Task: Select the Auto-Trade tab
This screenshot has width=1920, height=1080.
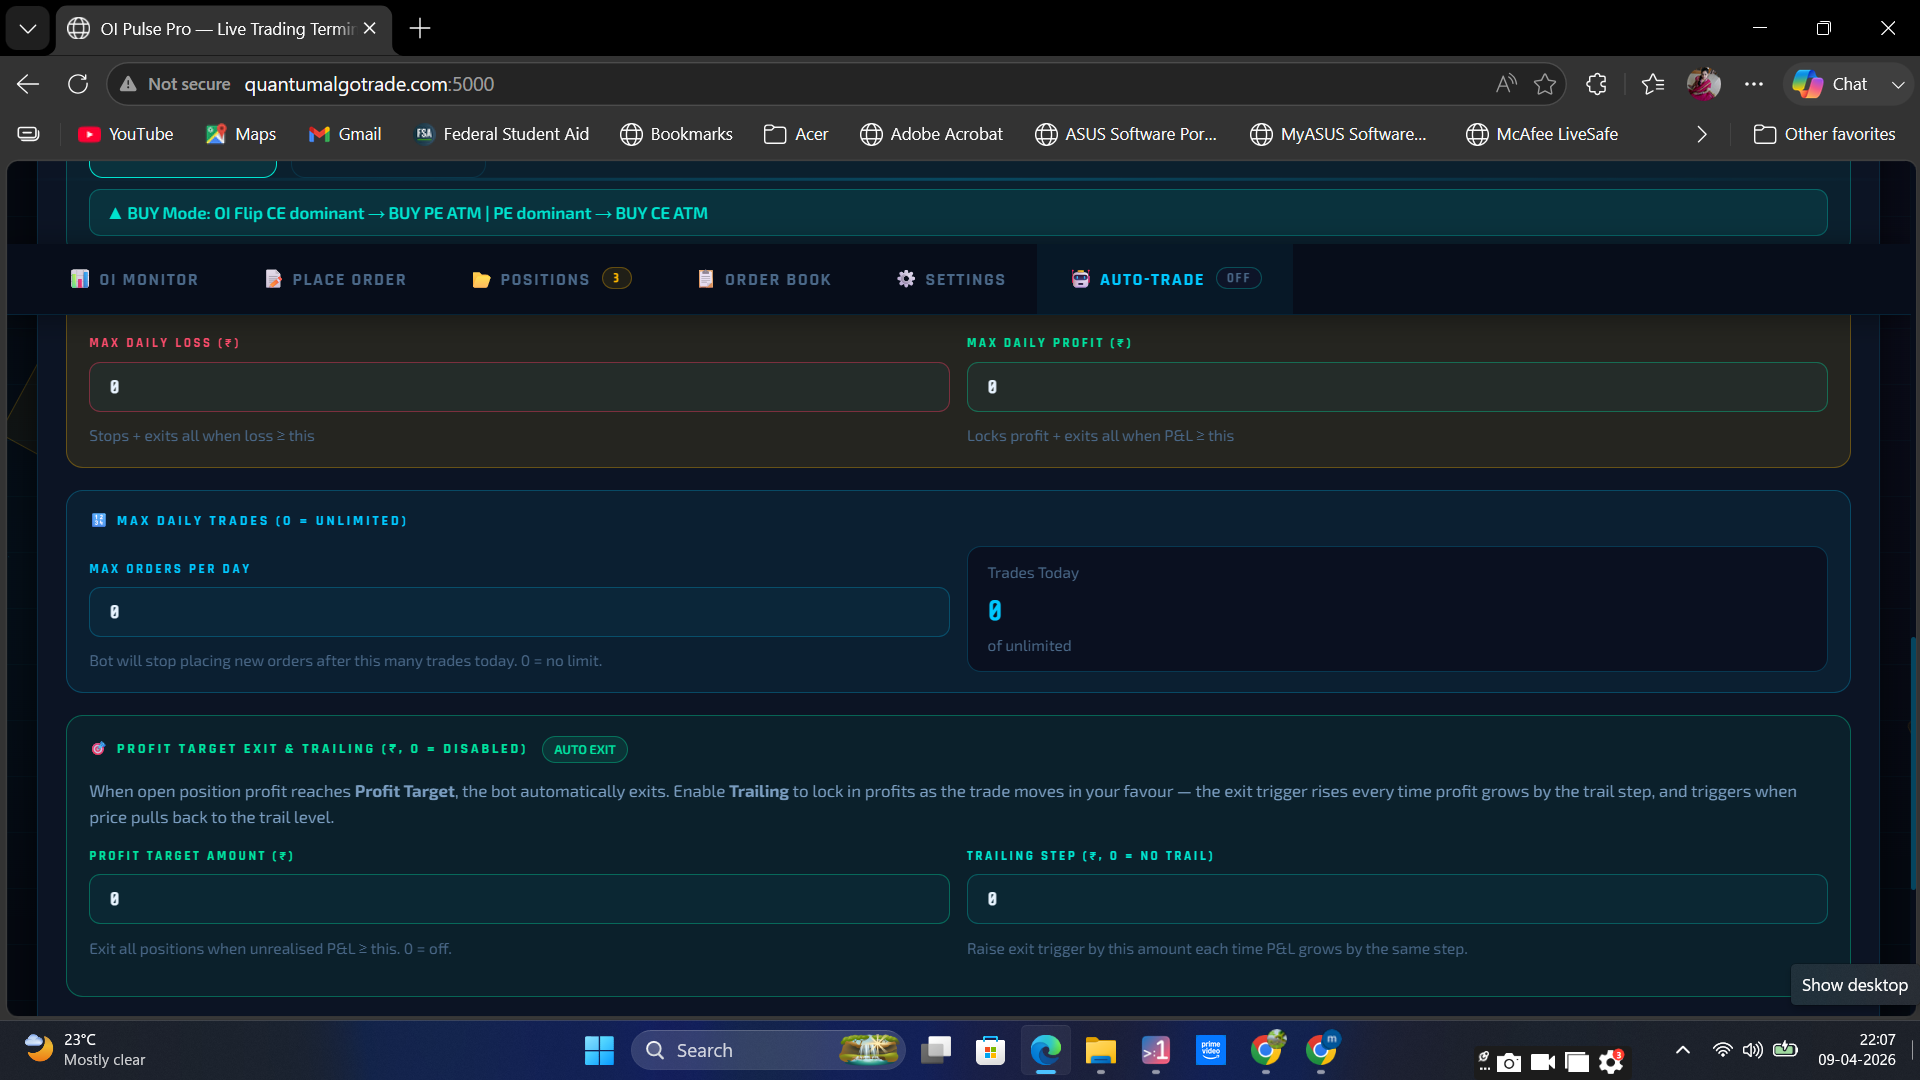Action: (1165, 279)
